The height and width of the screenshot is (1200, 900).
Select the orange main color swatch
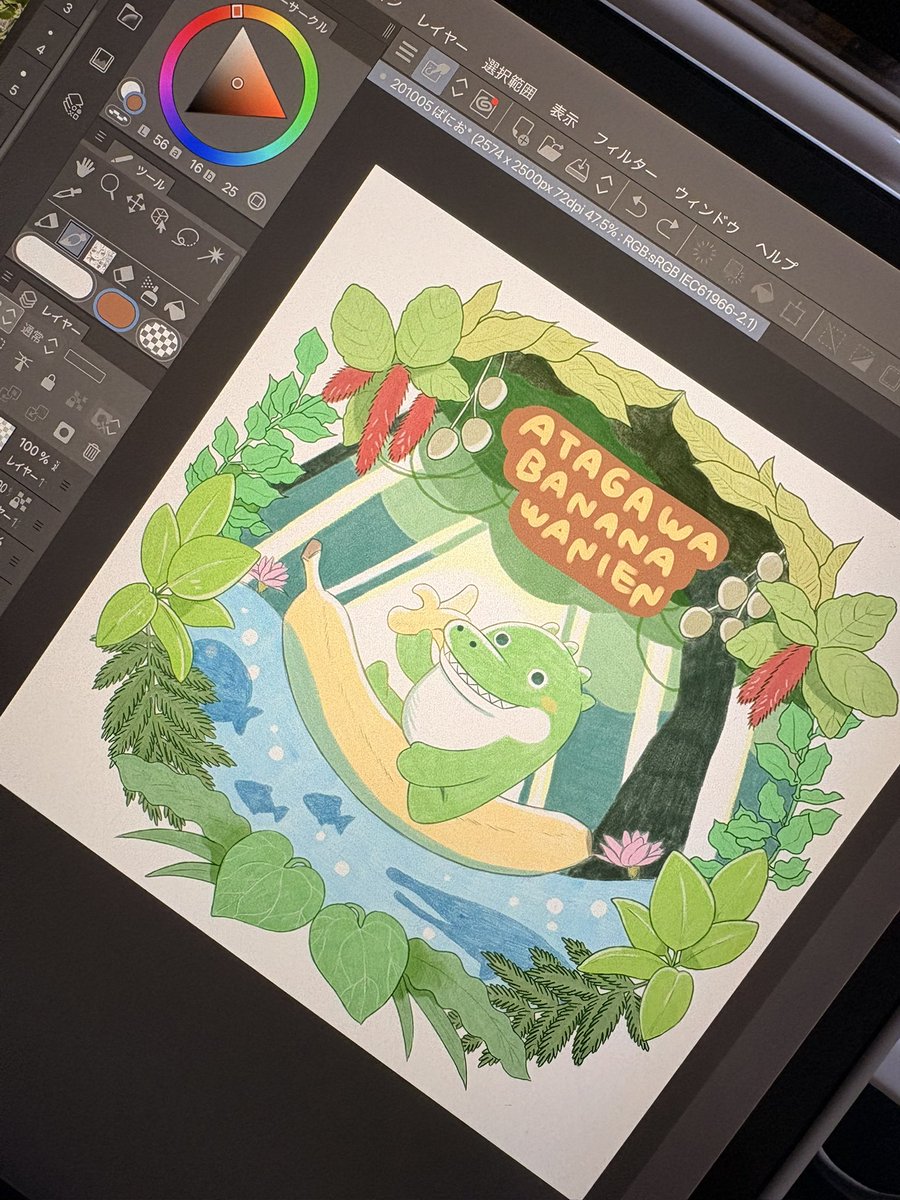pyautogui.click(x=117, y=309)
